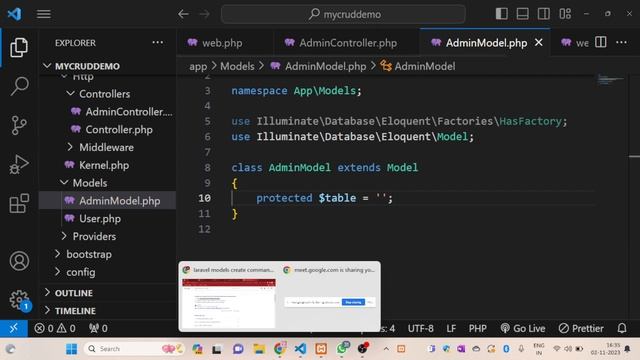Go back using the navigation arrow
Image resolution: width=640 pixels, height=360 pixels.
click(183, 14)
